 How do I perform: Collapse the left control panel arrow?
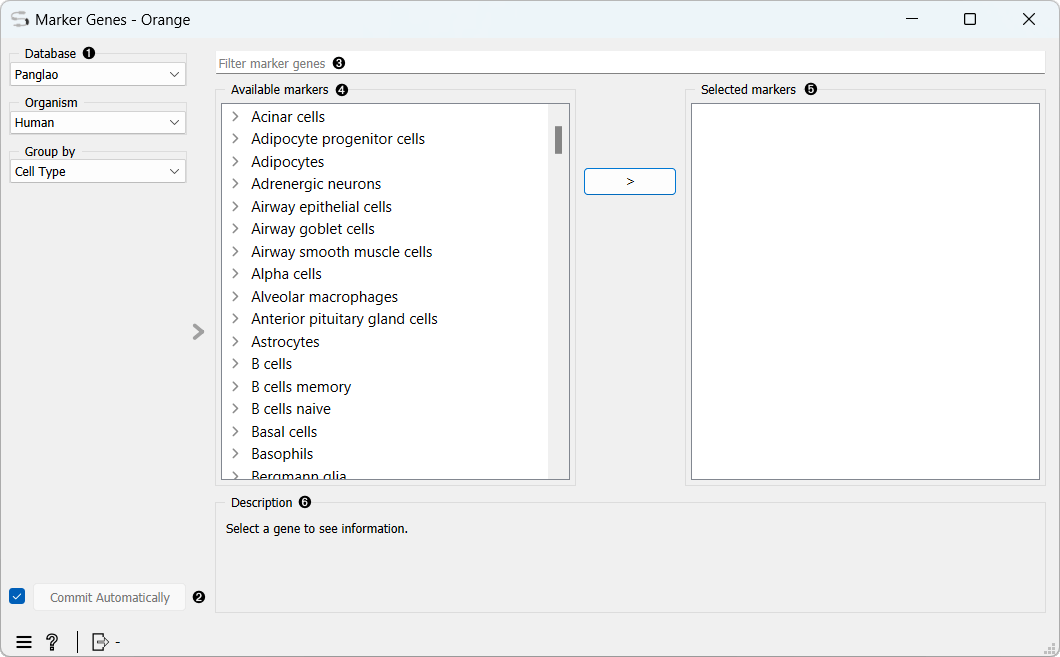pyautogui.click(x=198, y=331)
